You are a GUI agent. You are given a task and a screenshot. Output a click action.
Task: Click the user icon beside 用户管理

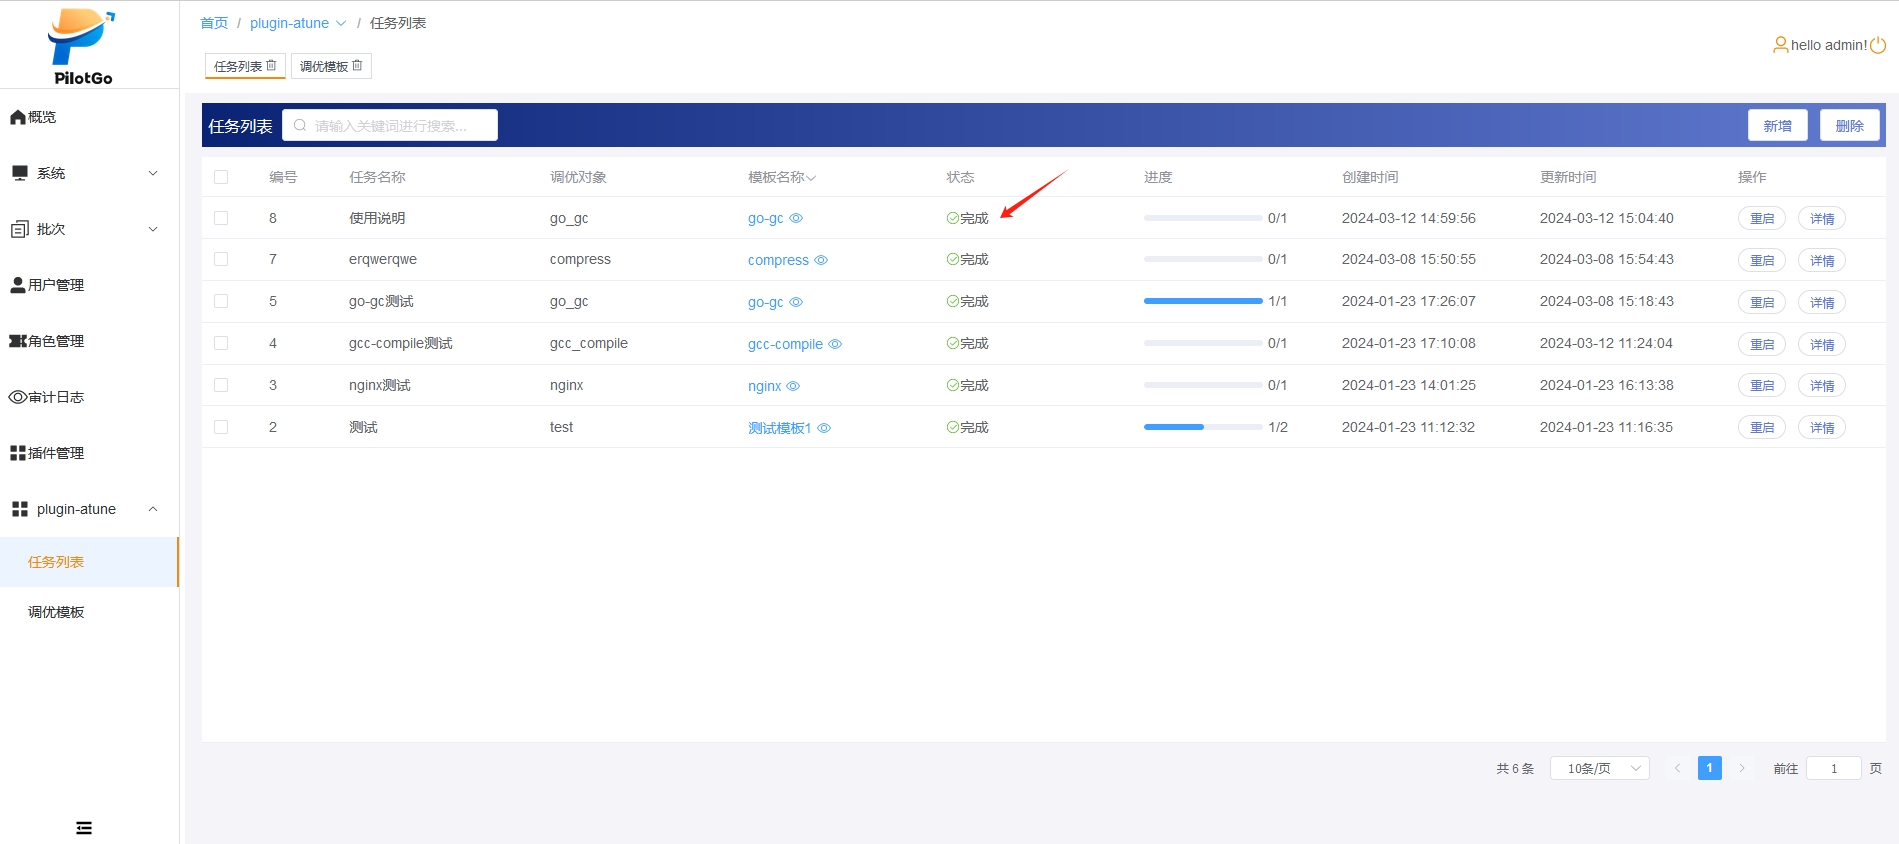pos(18,285)
